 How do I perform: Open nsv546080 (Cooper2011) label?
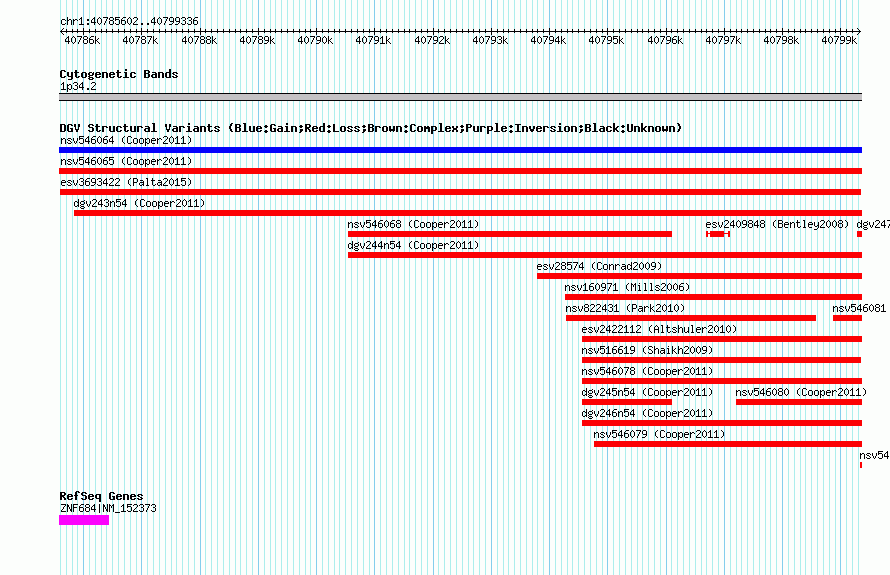tap(801, 392)
